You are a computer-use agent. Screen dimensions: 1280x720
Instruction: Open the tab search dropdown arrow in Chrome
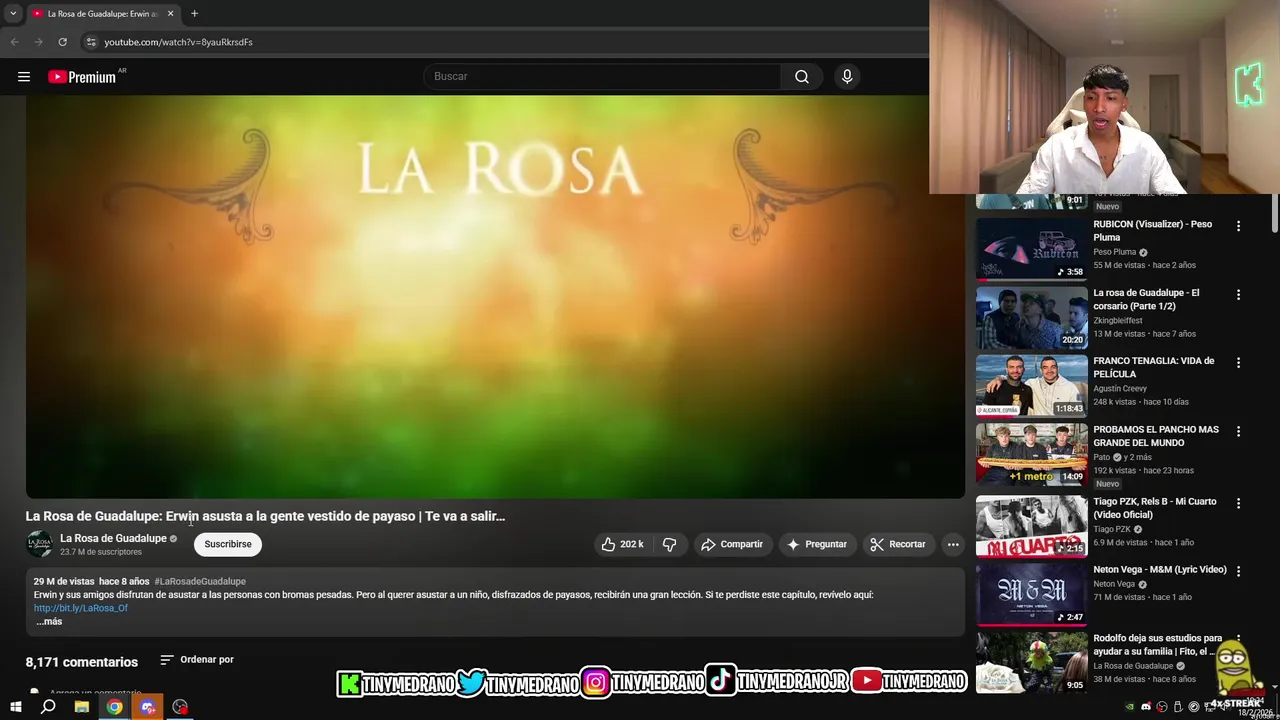pyautogui.click(x=13, y=13)
